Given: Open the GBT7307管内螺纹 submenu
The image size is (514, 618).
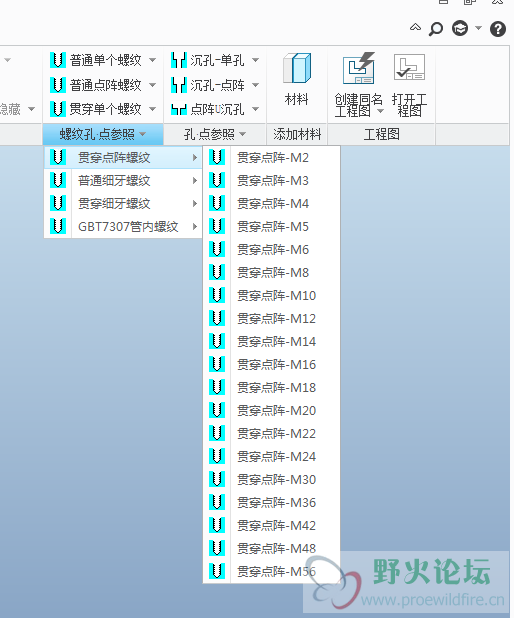Looking at the screenshot, I should [123, 227].
